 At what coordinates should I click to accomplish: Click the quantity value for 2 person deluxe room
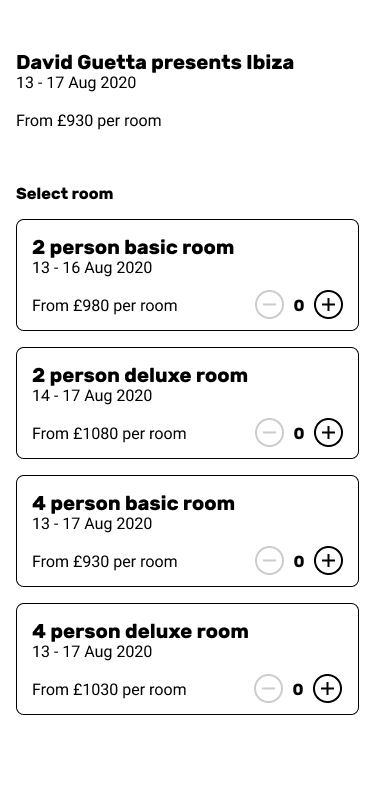[299, 433]
